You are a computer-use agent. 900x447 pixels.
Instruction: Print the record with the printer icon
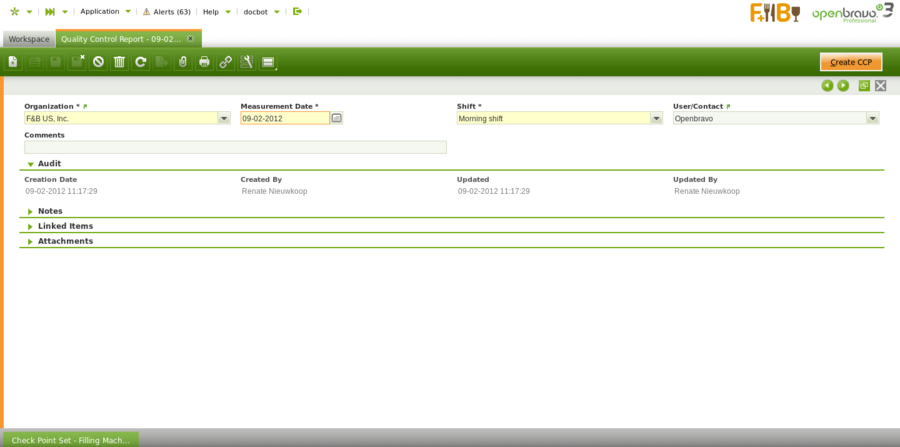coord(204,62)
